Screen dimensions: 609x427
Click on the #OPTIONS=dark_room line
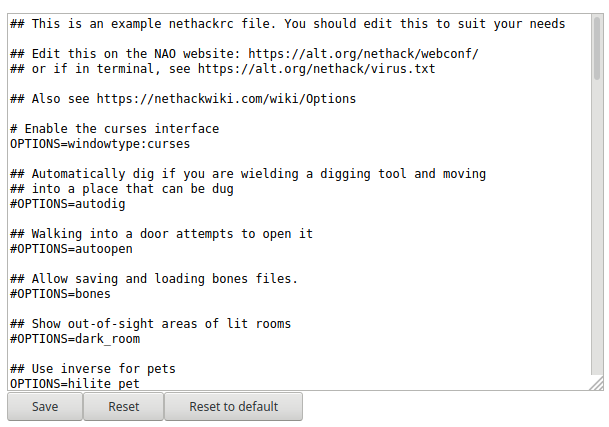tap(75, 339)
